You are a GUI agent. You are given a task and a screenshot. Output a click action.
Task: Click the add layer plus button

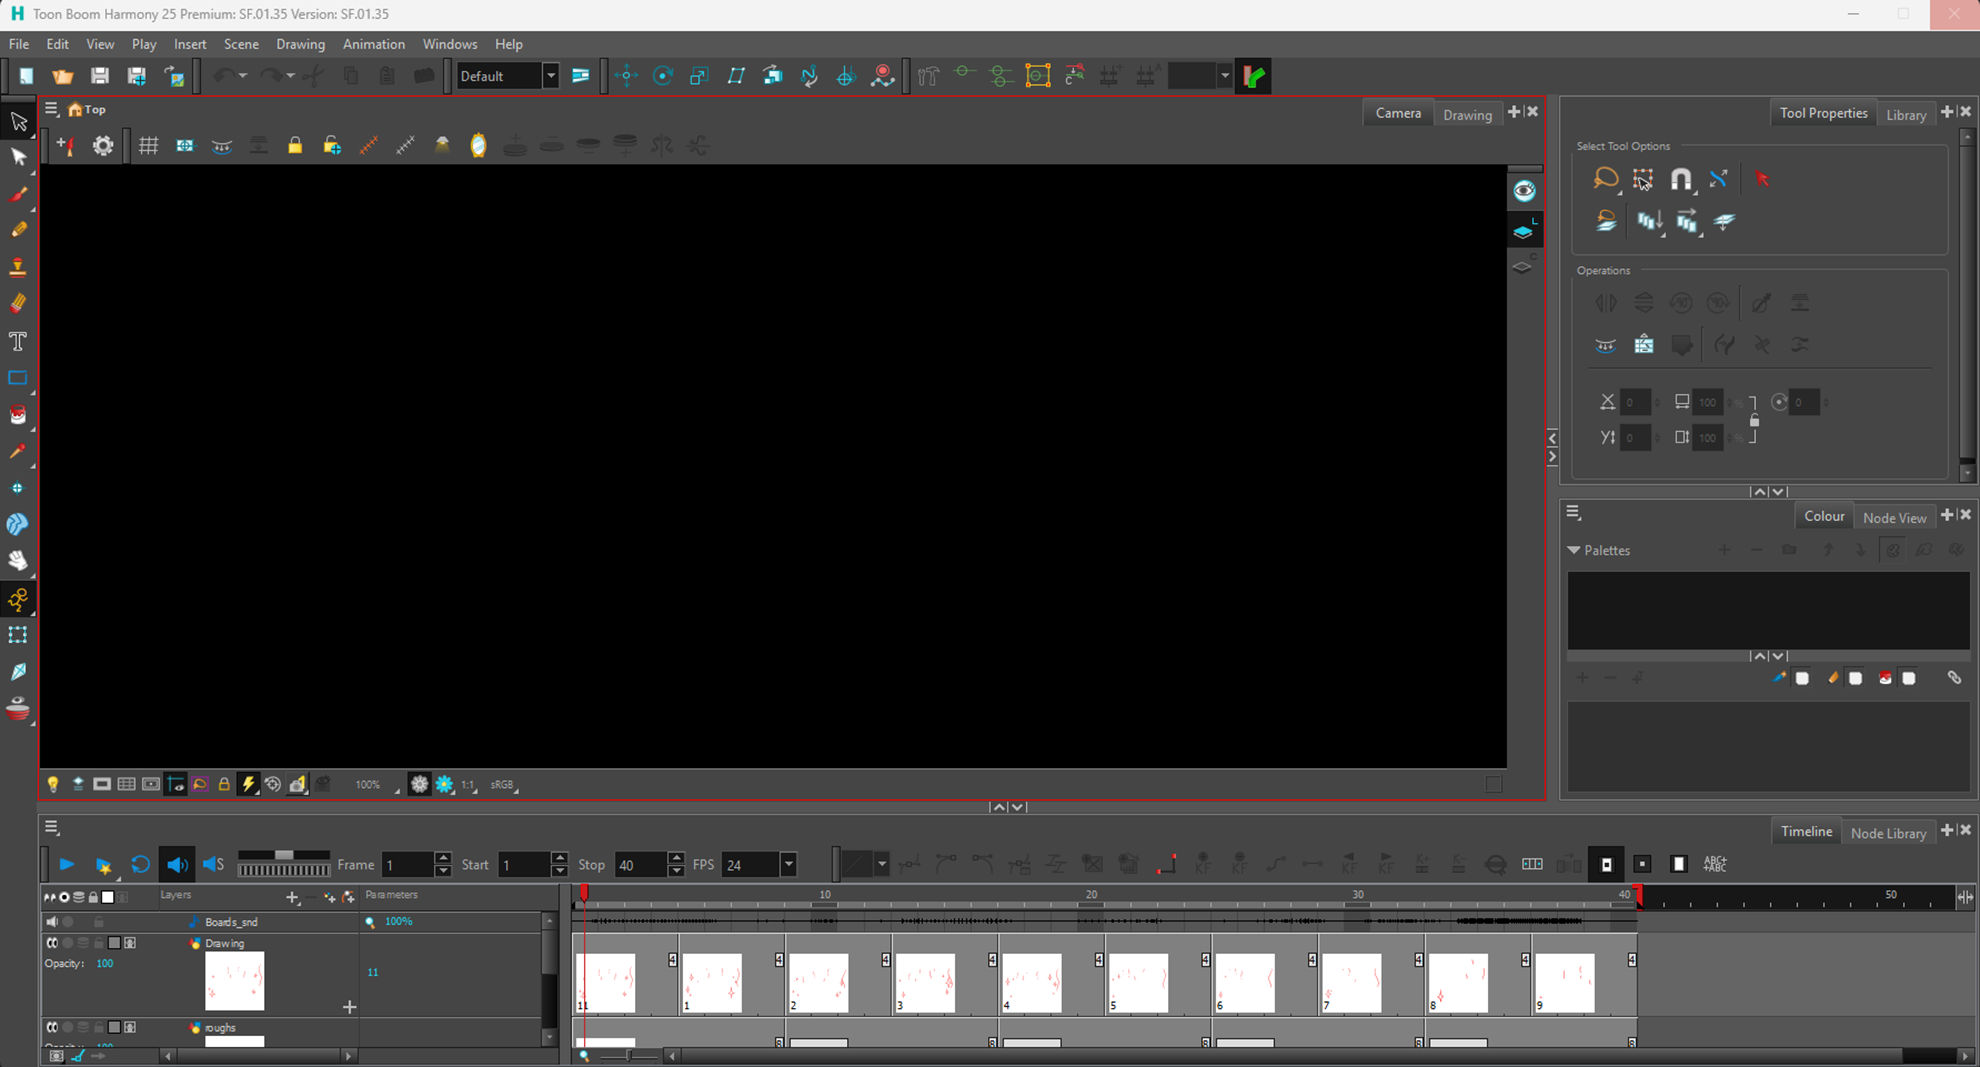click(x=292, y=898)
